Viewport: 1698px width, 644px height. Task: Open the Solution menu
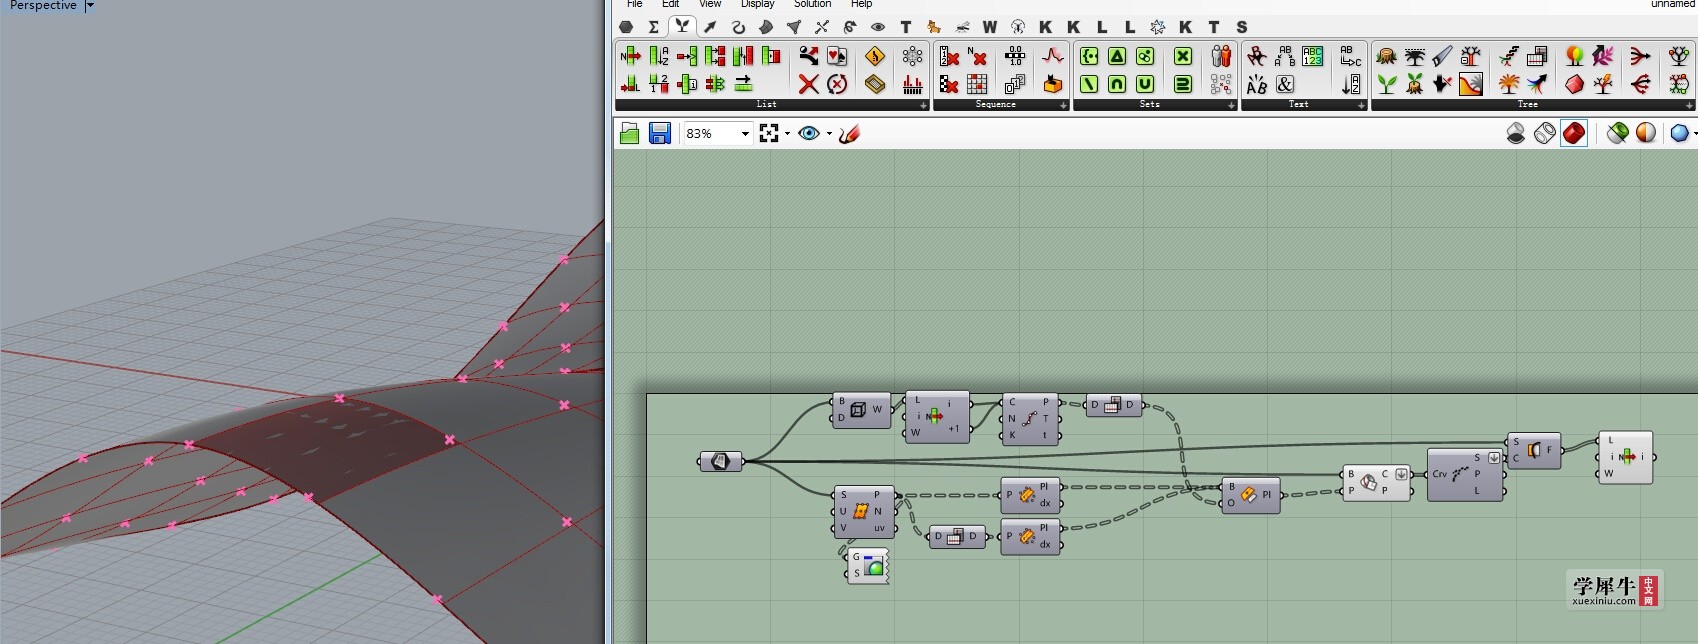pyautogui.click(x=812, y=4)
